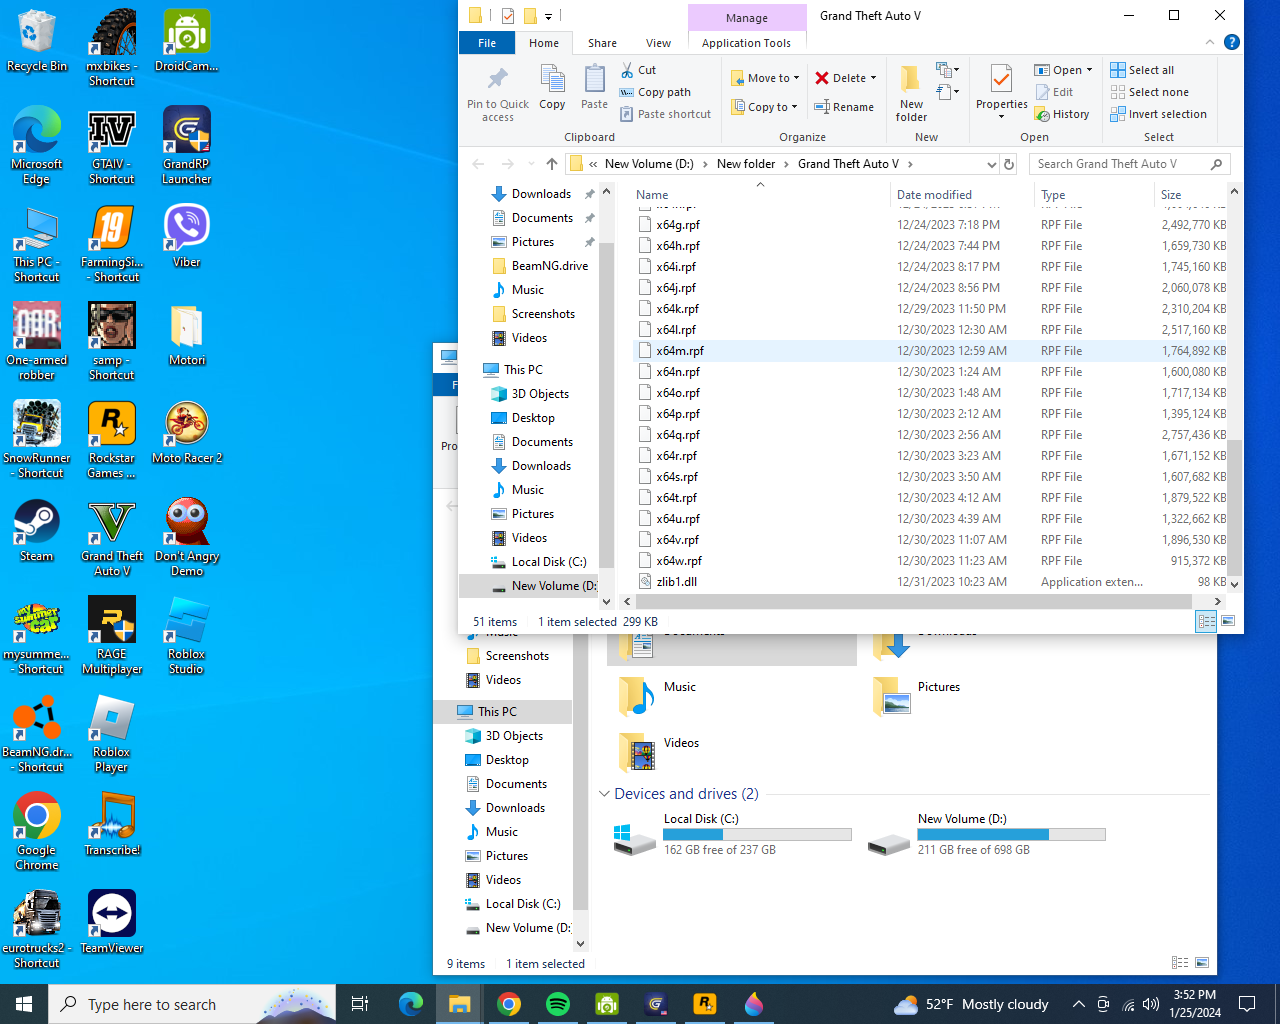The width and height of the screenshot is (1280, 1024).
Task: Sort by the Date modified column
Action: 961,195
